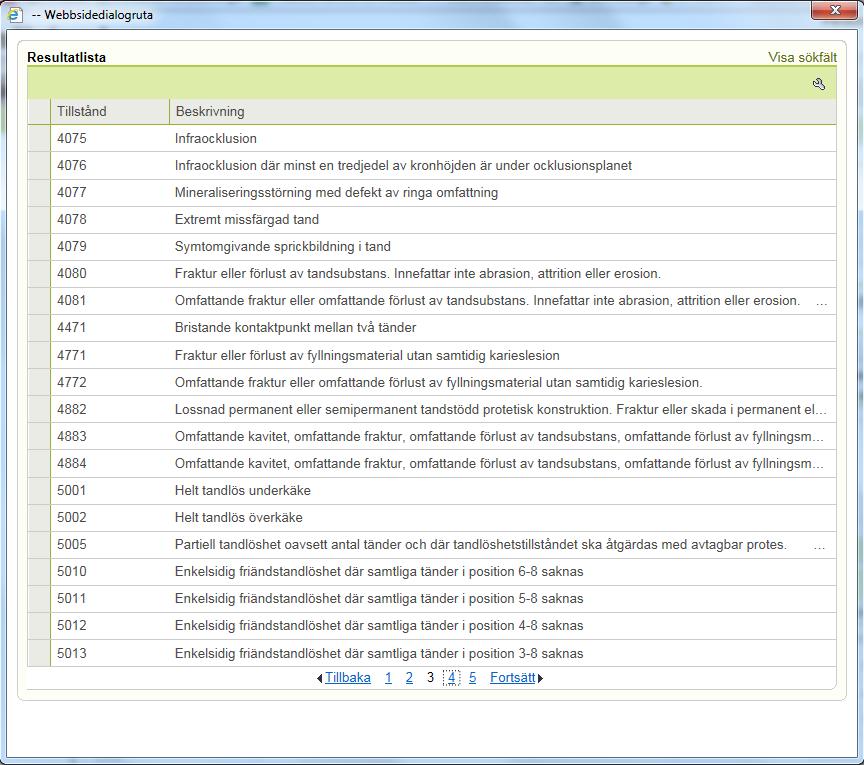Go to results page 5
The height and width of the screenshot is (765, 864).
472,677
